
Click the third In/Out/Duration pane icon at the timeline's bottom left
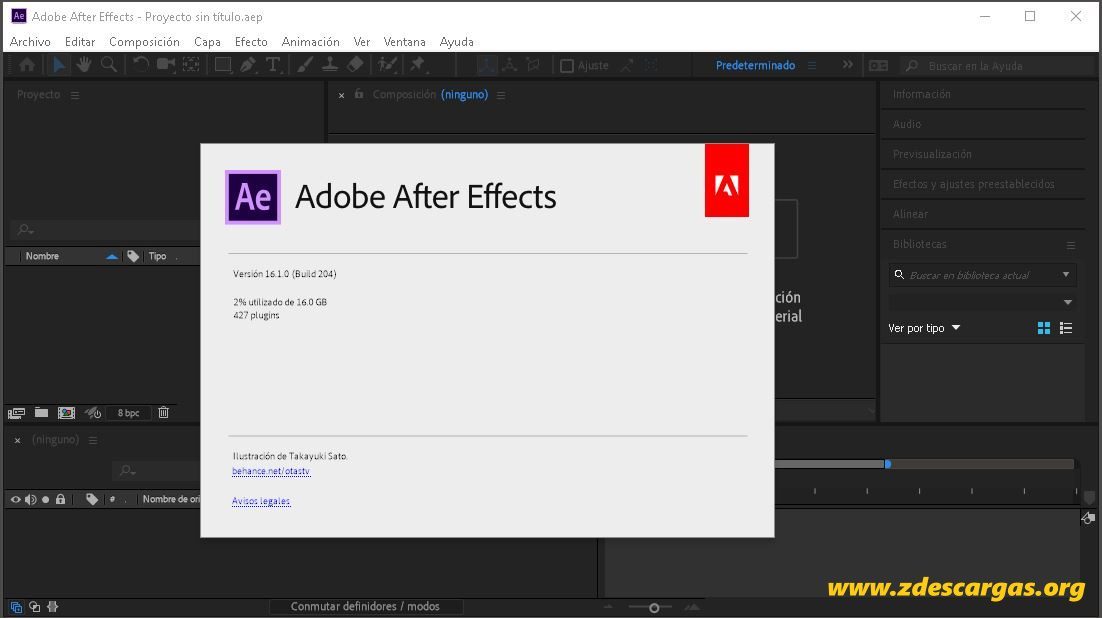coord(53,607)
